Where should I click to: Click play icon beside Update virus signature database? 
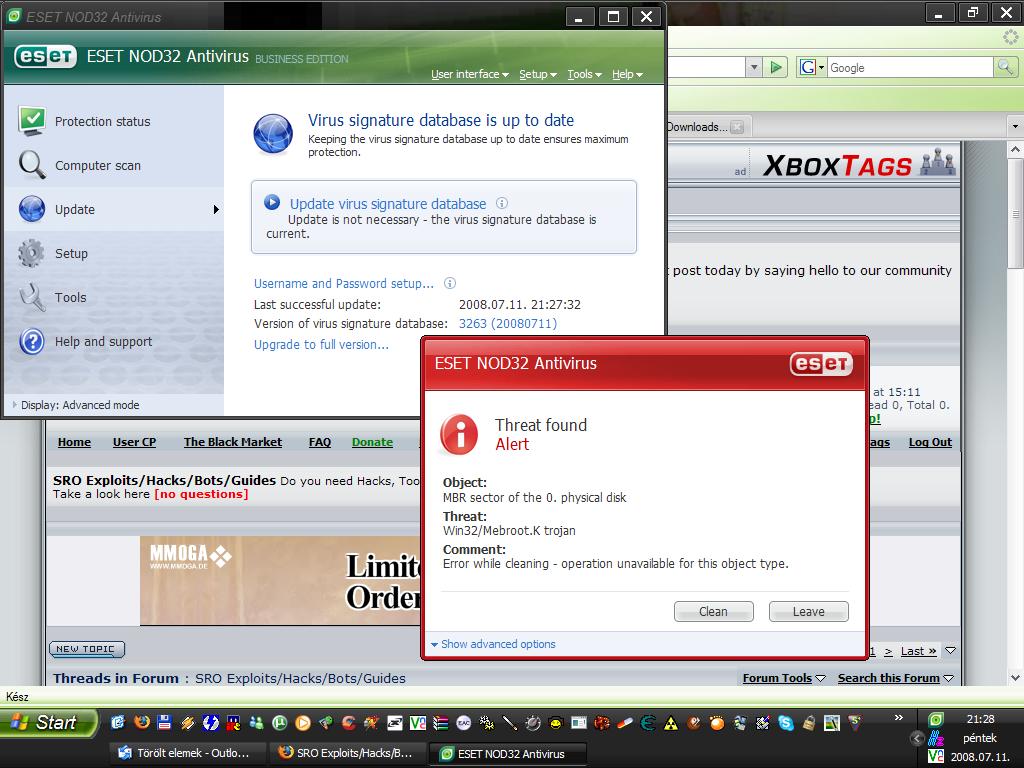pyautogui.click(x=272, y=202)
